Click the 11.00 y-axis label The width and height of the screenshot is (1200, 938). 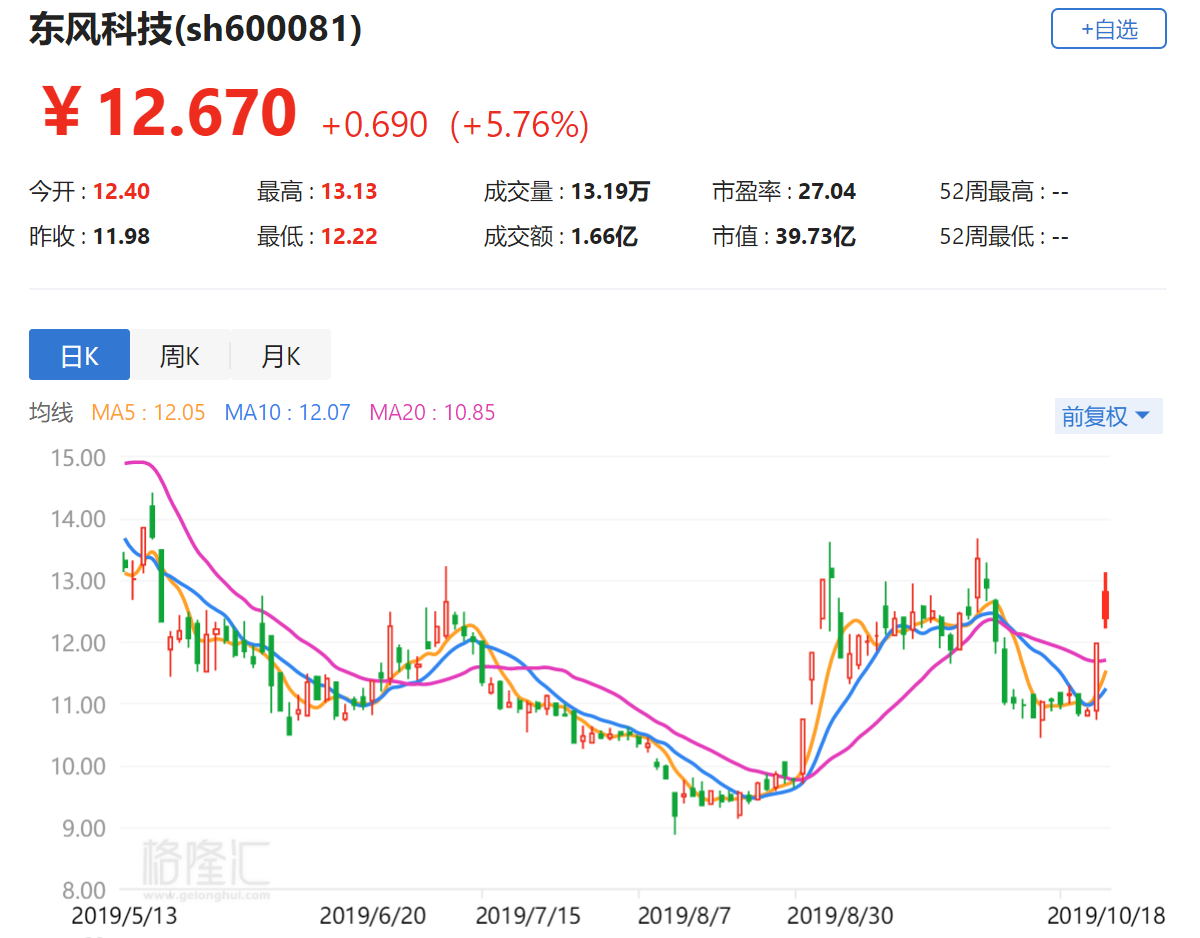[x=77, y=705]
